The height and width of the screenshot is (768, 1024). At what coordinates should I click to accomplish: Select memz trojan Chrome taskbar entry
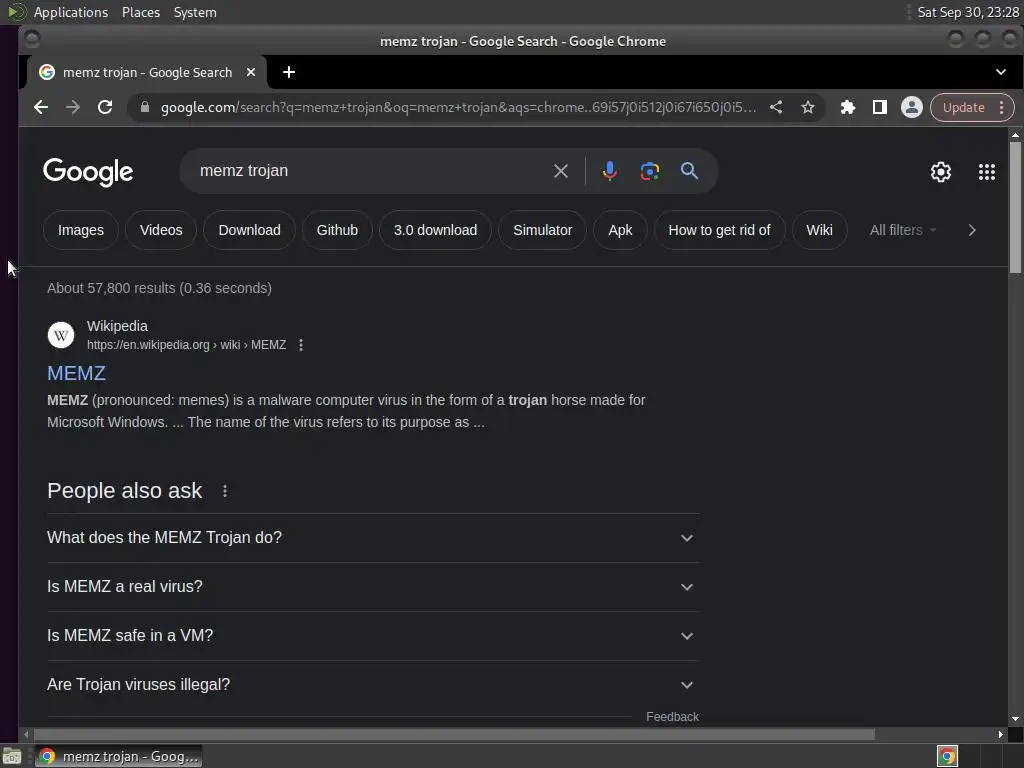pyautogui.click(x=118, y=756)
